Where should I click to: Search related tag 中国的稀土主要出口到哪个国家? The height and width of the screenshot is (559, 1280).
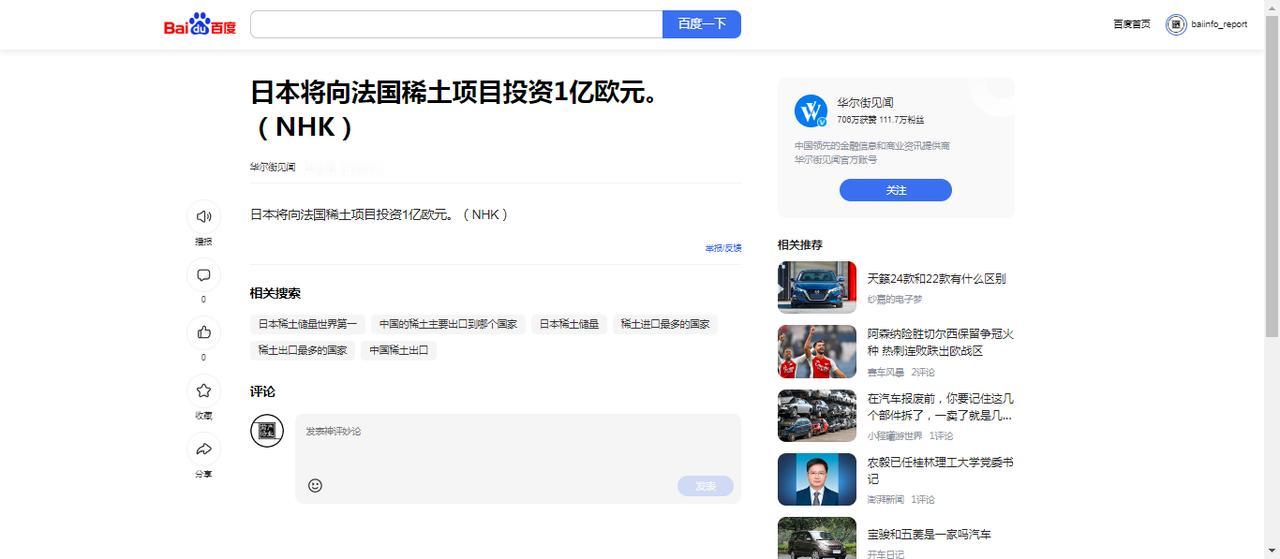[448, 324]
